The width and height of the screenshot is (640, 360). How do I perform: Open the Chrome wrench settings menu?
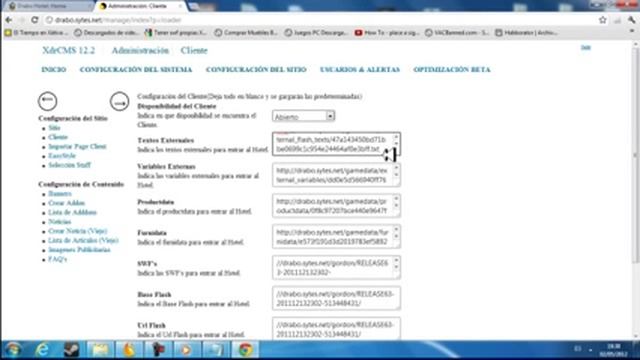click(632, 20)
